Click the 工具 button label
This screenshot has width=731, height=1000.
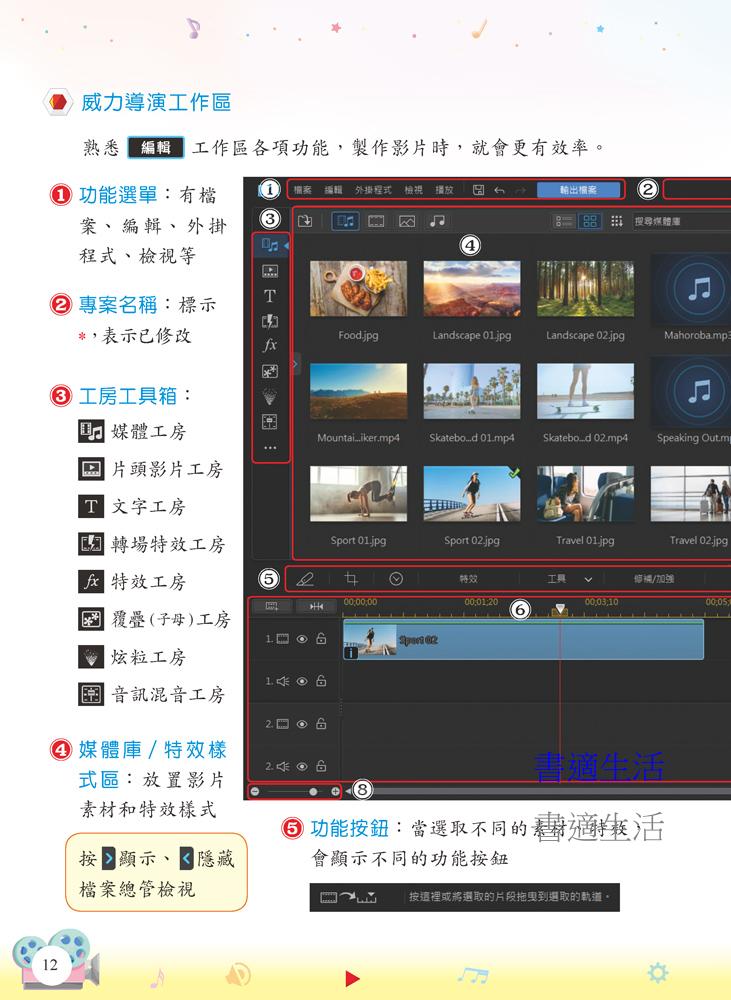tap(556, 579)
